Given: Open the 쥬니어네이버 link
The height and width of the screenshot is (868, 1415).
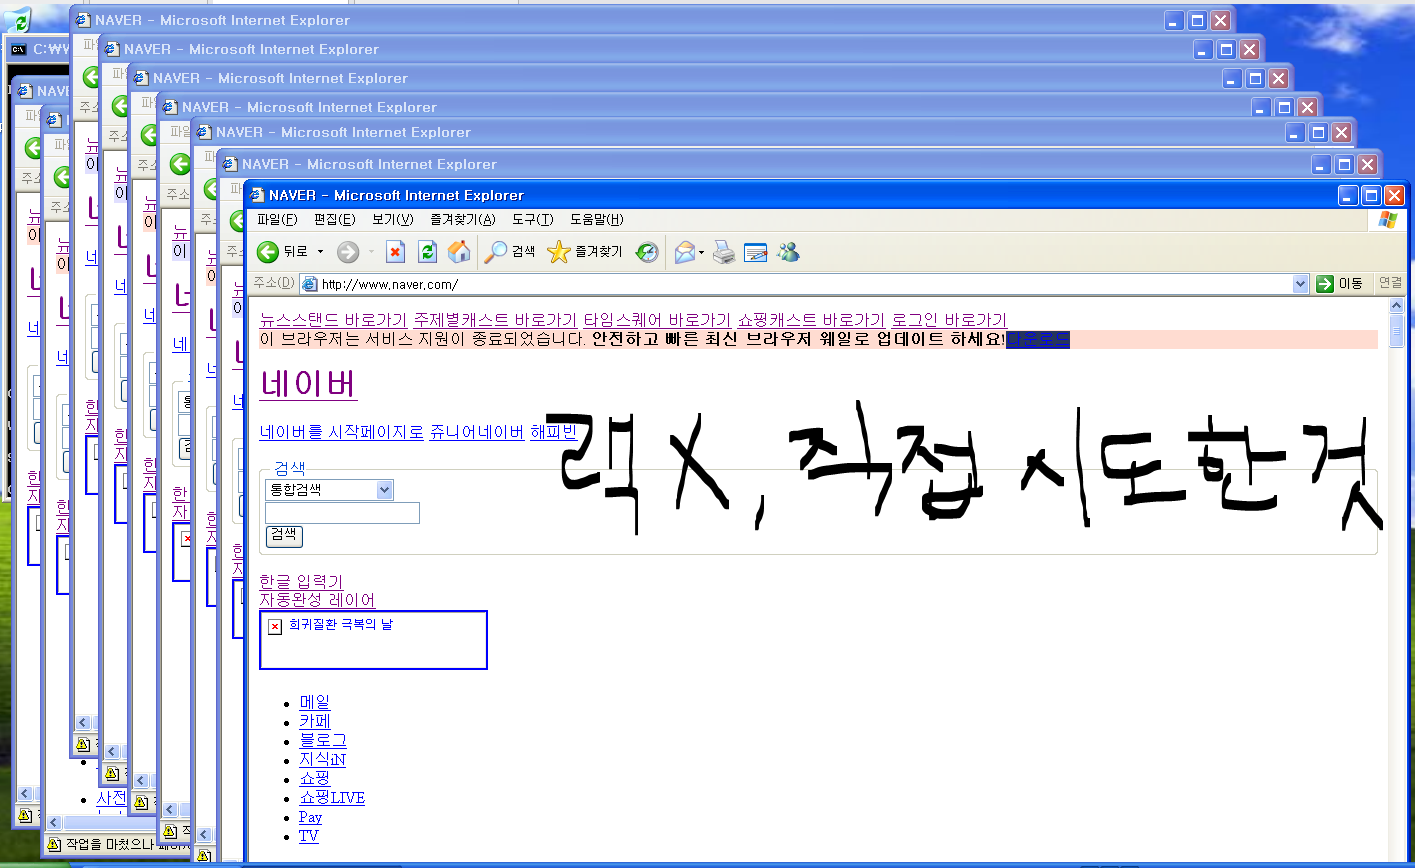Looking at the screenshot, I should pos(477,432).
